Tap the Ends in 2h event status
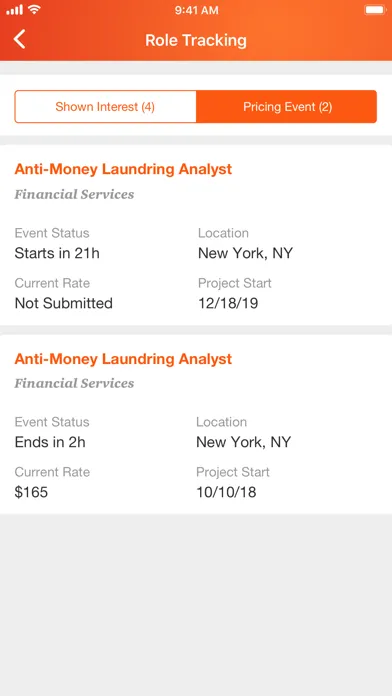The height and width of the screenshot is (696, 392). [50, 442]
